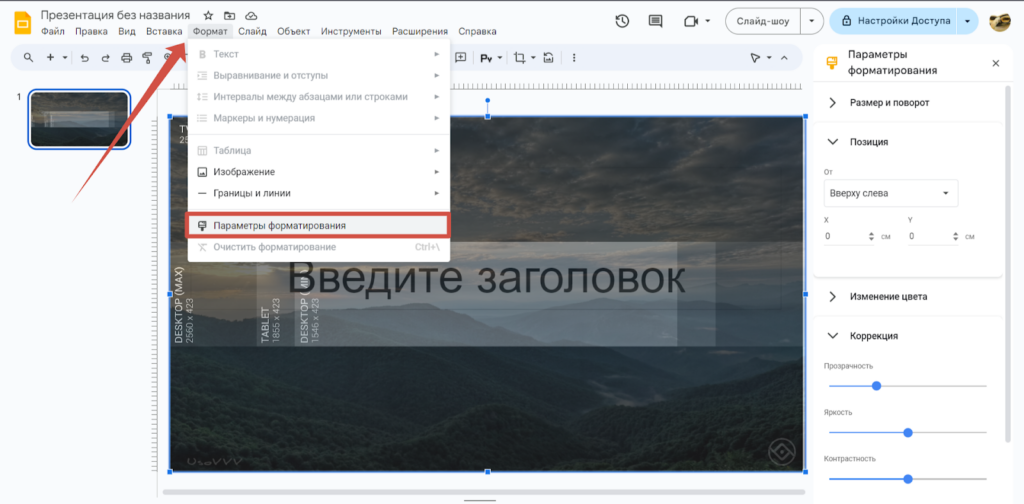The height and width of the screenshot is (504, 1024).
Task: Open the Правка menu
Action: pos(91,31)
